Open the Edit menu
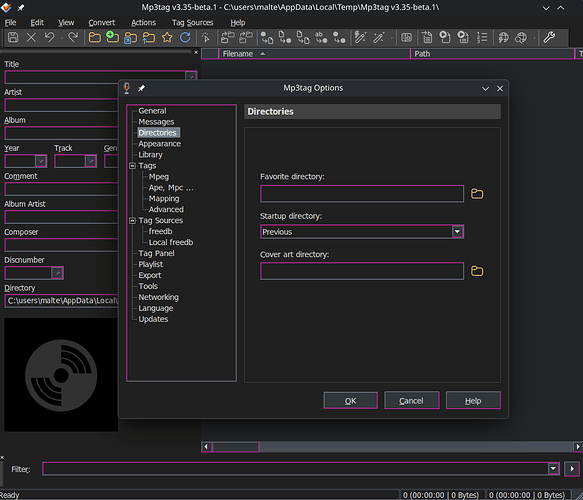This screenshot has height=500, width=583. 37,23
